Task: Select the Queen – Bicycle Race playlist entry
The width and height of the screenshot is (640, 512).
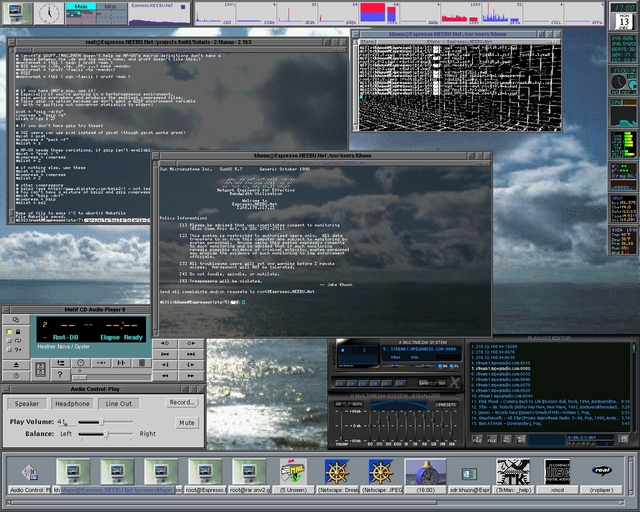Action: (x=550, y=412)
